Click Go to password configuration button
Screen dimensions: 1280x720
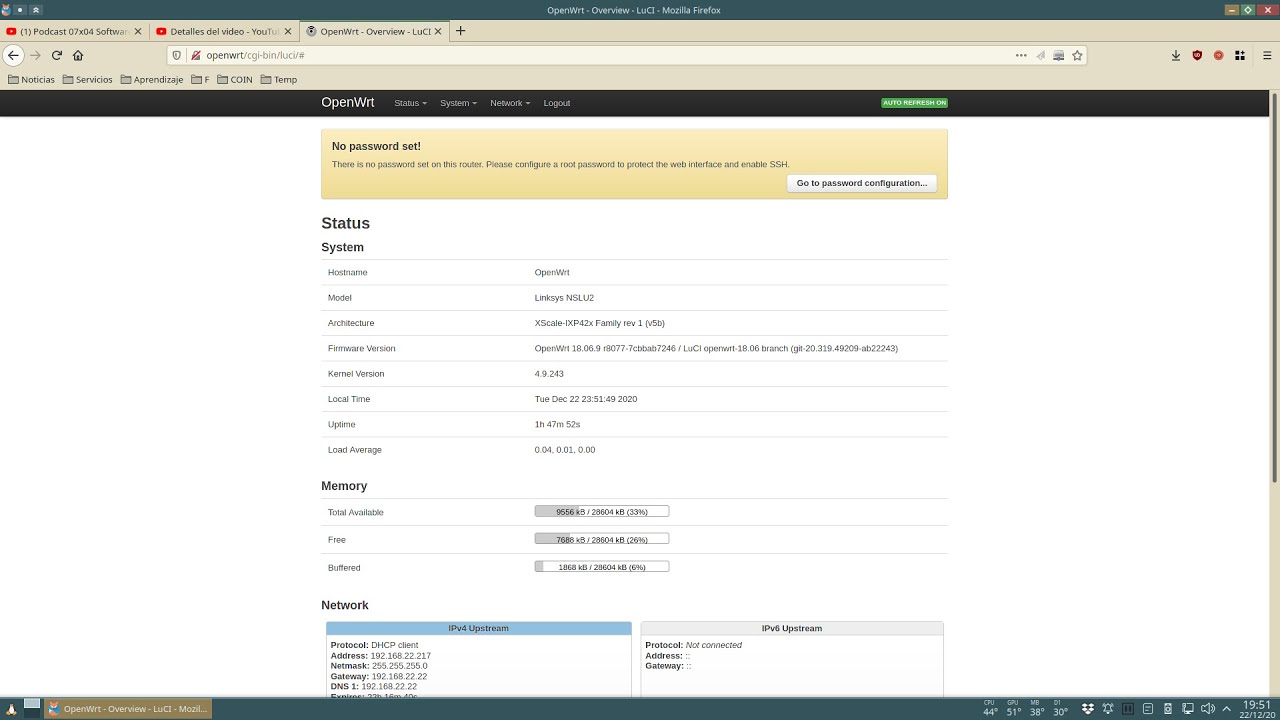point(861,183)
